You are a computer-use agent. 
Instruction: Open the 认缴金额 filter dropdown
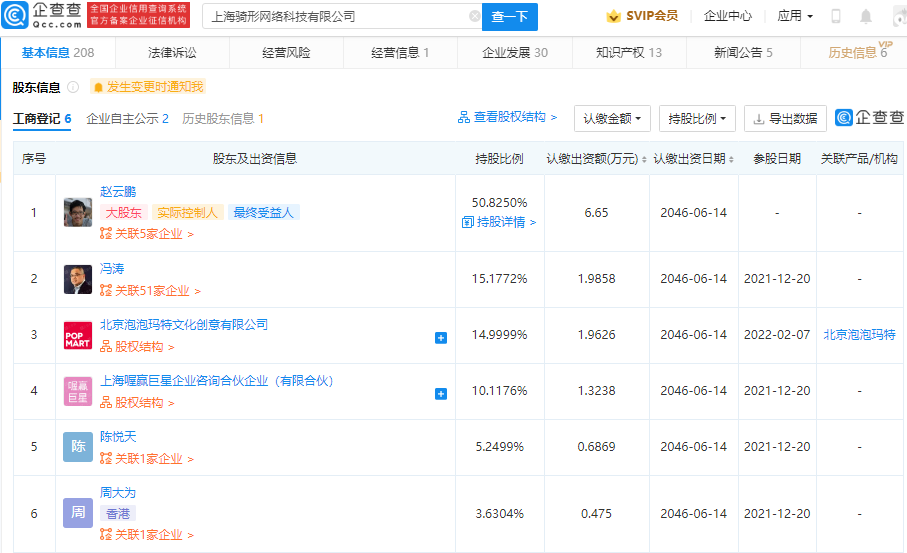pyautogui.click(x=613, y=118)
